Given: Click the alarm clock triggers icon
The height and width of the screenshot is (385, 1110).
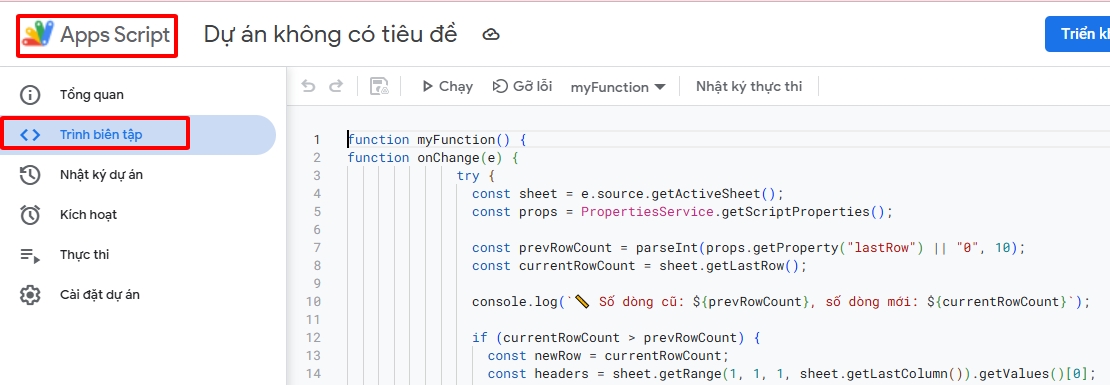Looking at the screenshot, I should (30, 215).
